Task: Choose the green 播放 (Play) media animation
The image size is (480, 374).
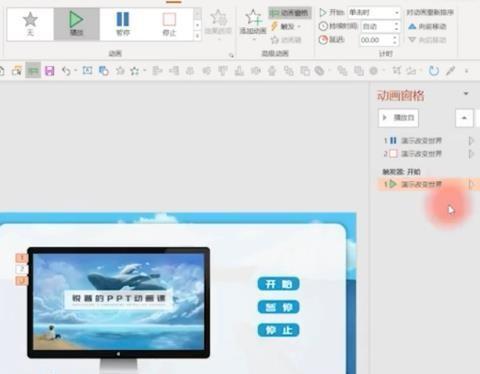Action: pyautogui.click(x=76, y=24)
